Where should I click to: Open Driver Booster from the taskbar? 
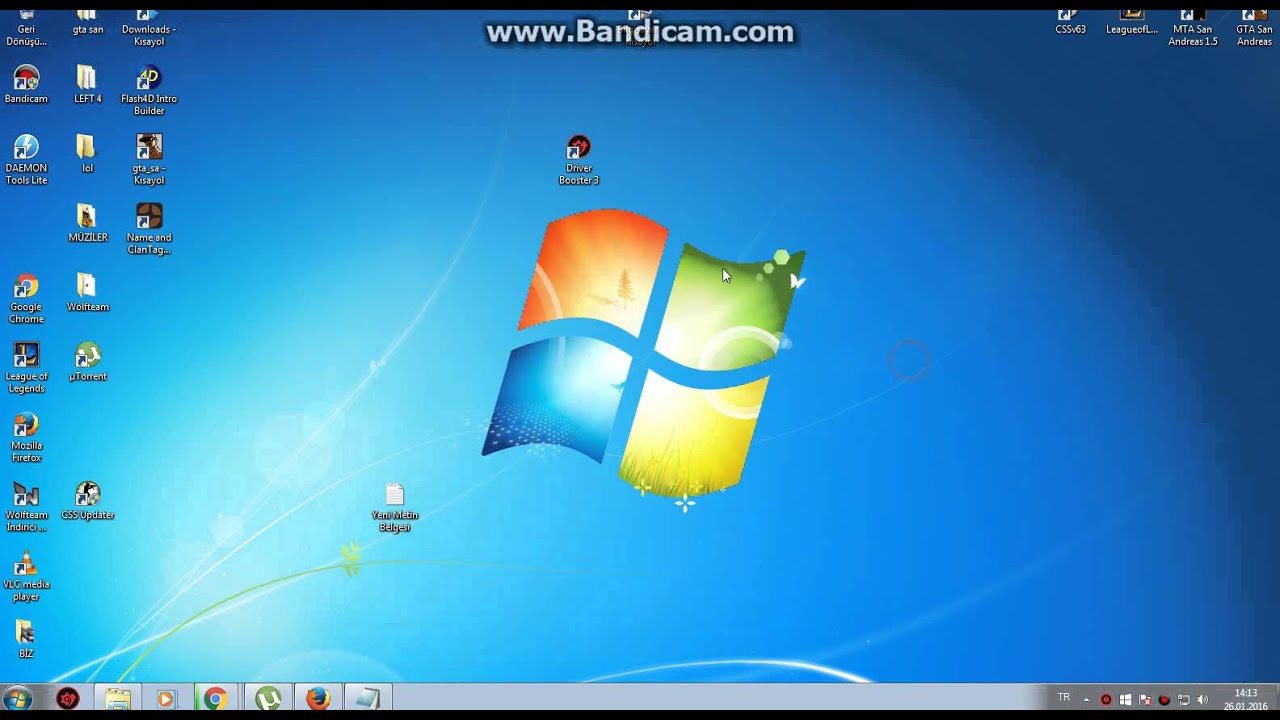click(x=68, y=698)
